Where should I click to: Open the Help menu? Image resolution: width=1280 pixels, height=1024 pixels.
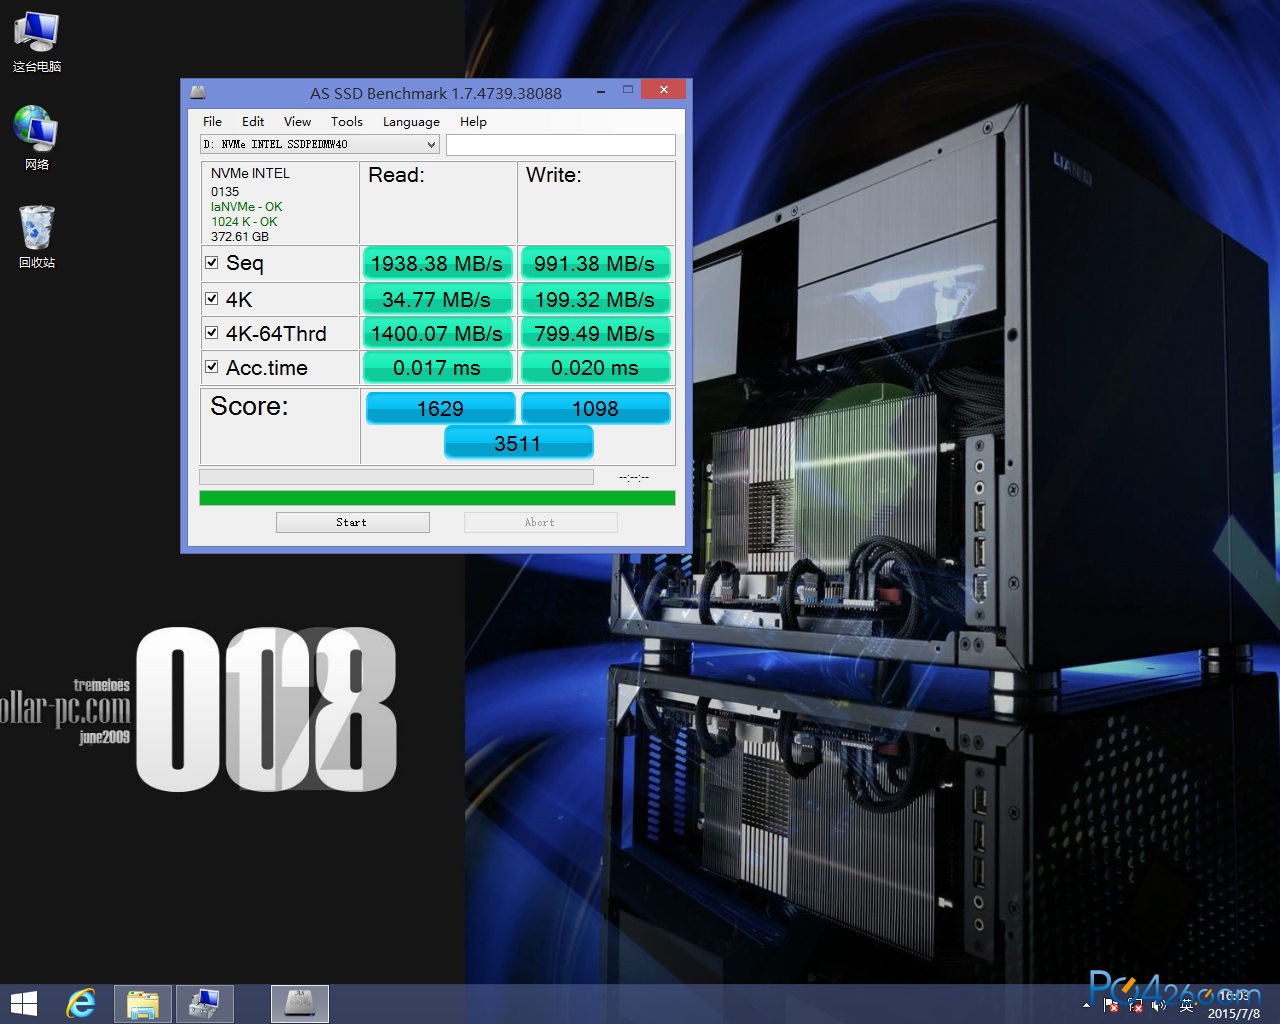(473, 122)
